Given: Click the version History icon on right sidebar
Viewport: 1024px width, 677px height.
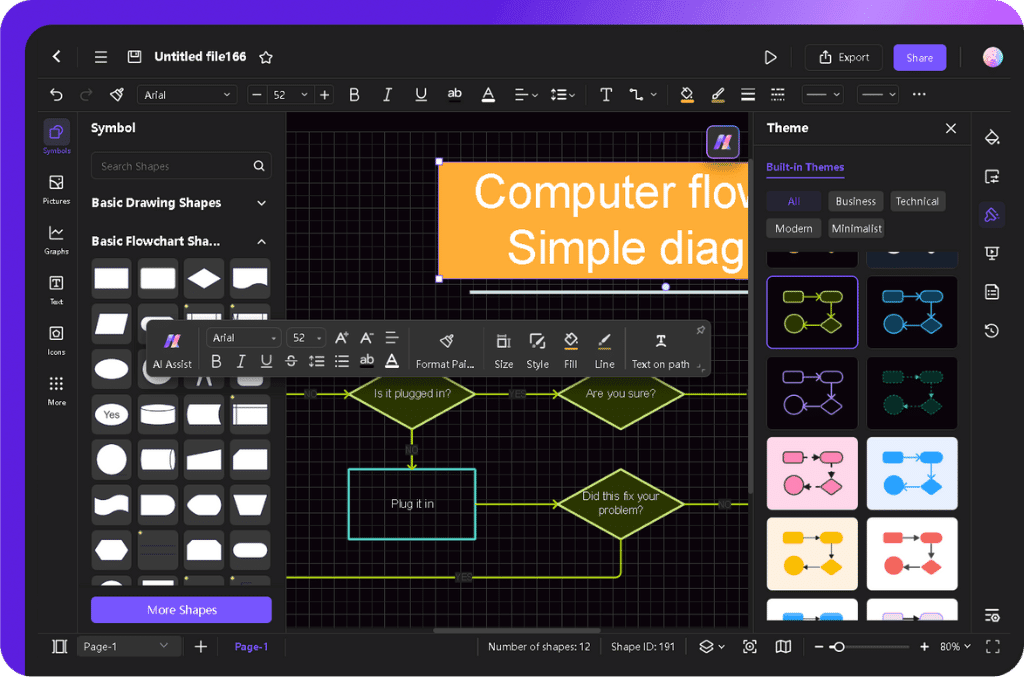Looking at the screenshot, I should 991,329.
